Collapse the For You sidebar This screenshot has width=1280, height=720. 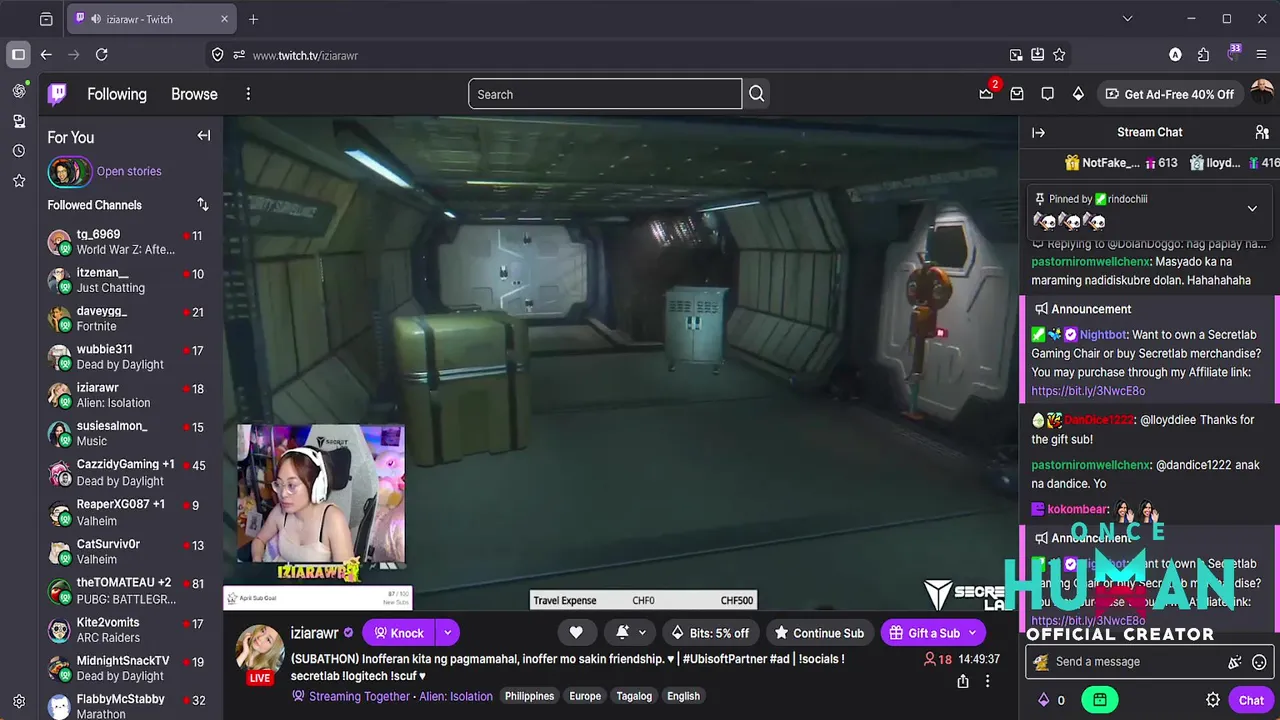click(204, 136)
